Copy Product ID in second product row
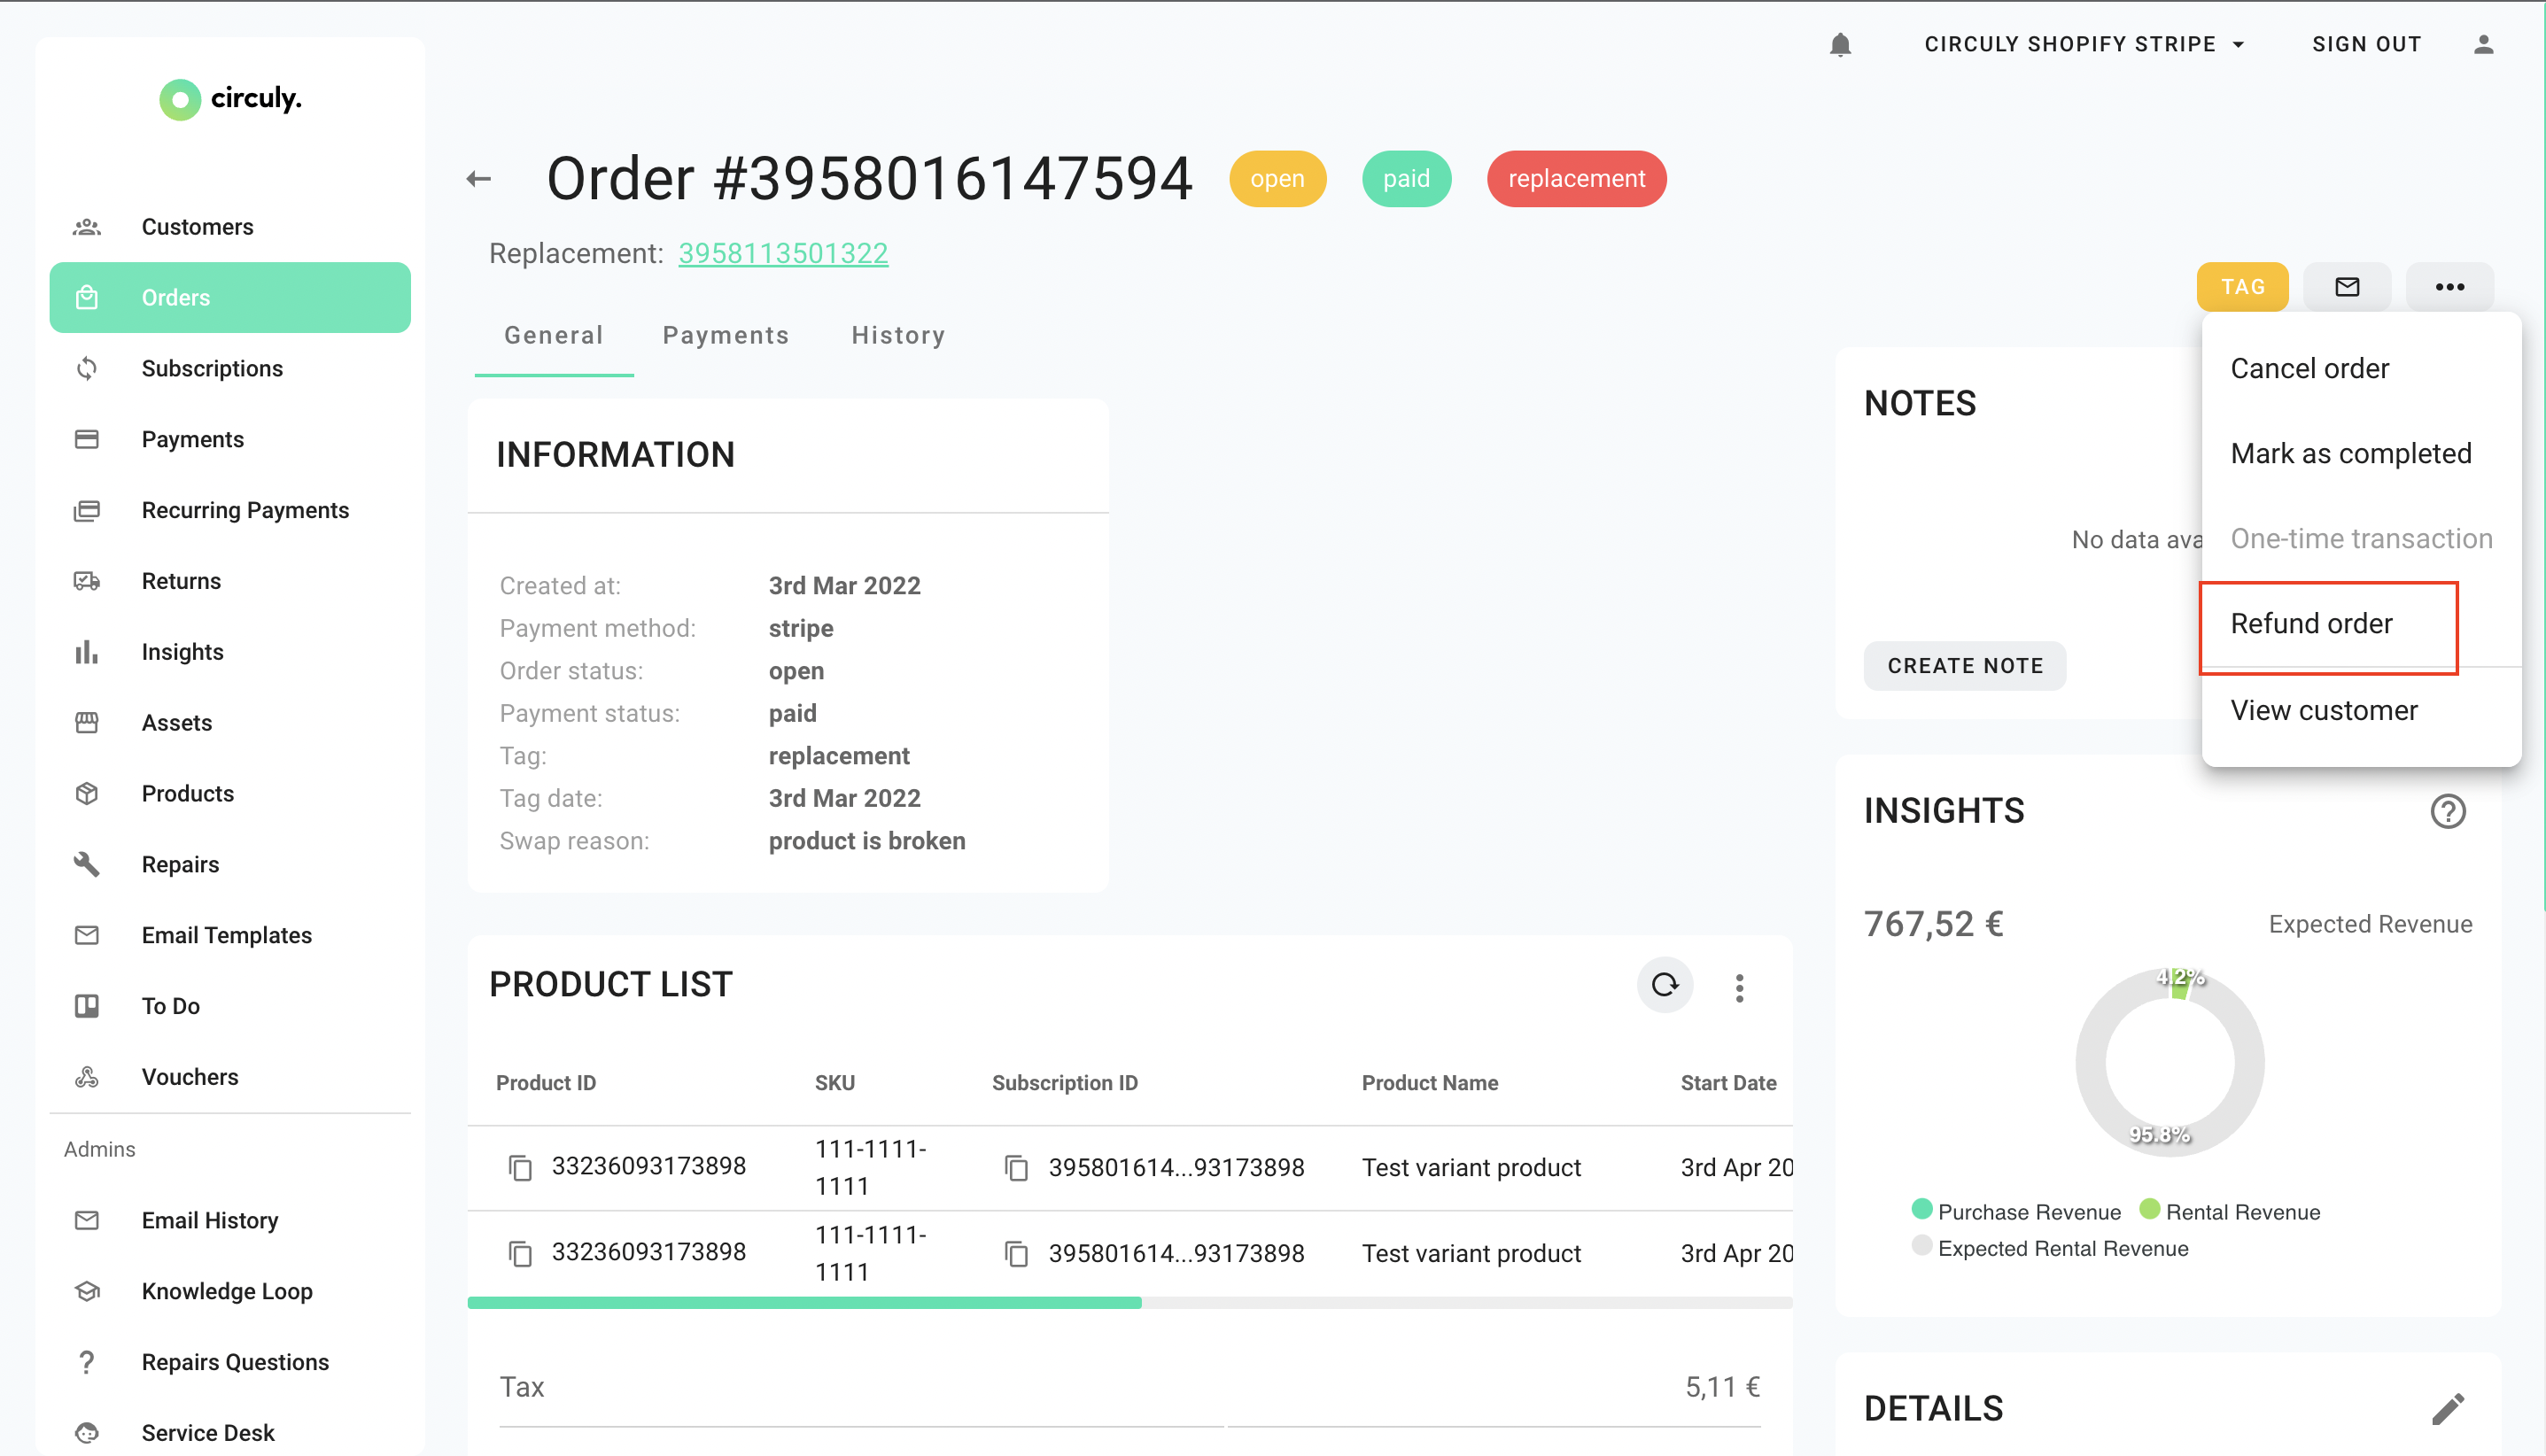This screenshot has width=2546, height=1456. (x=520, y=1253)
